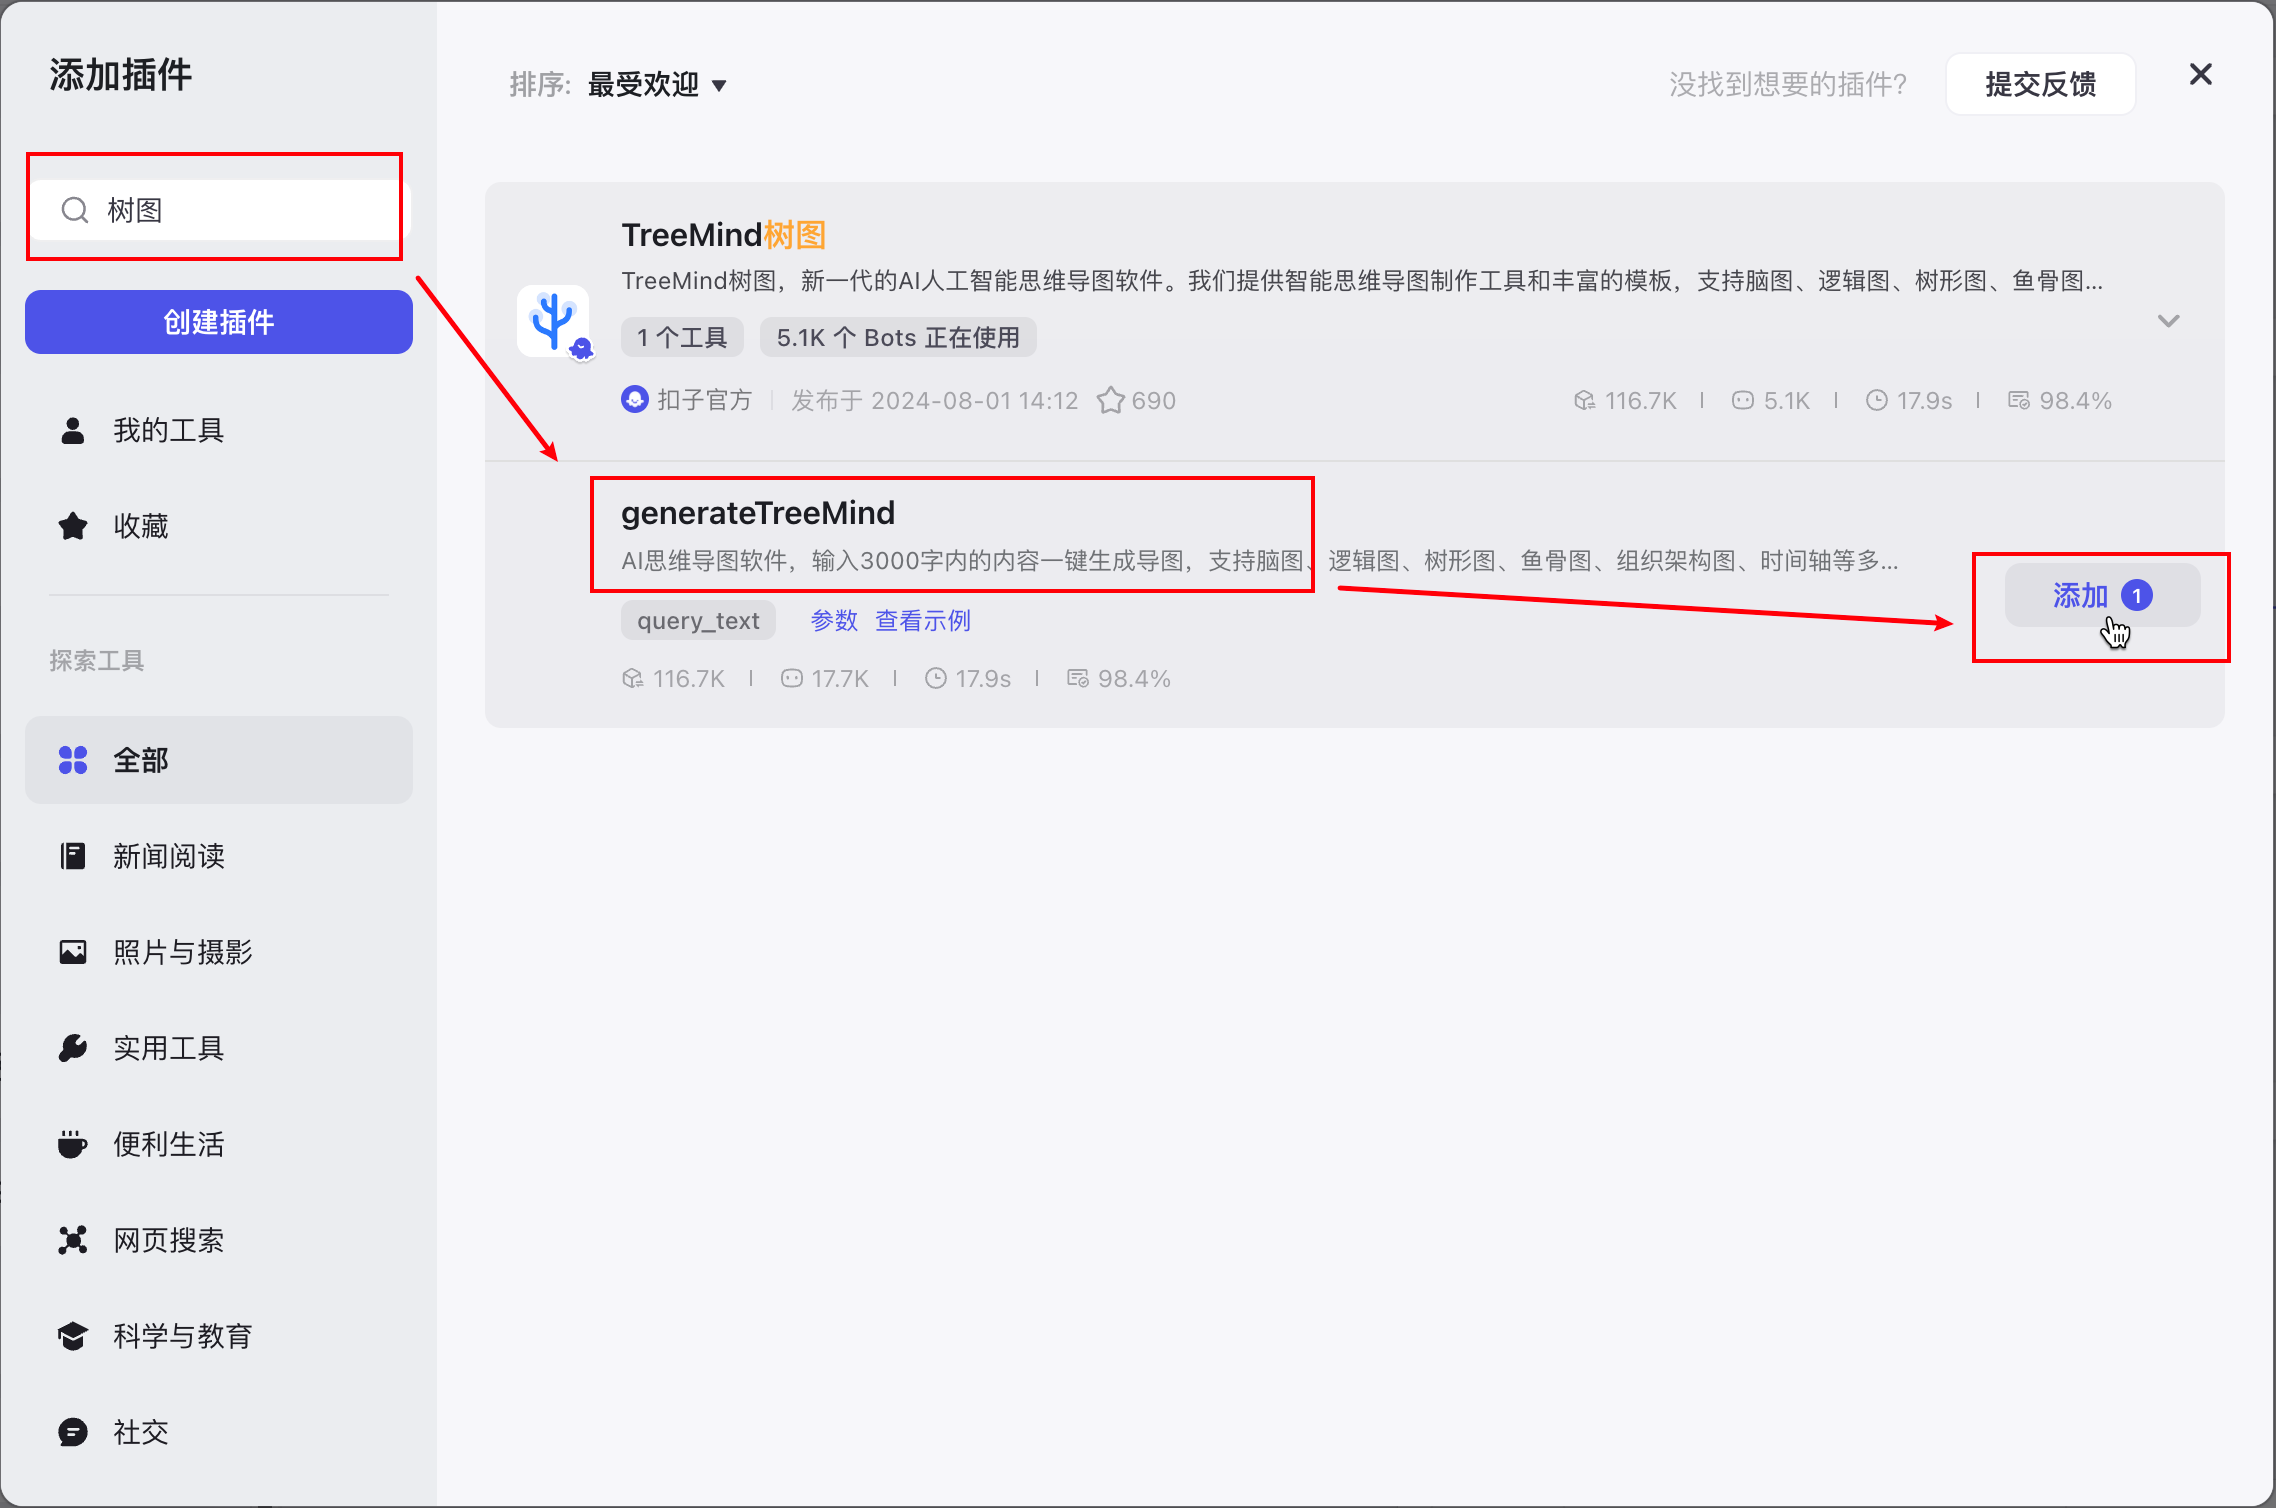This screenshot has width=2276, height=1508.
Task: Open the My Tools person icon
Action: point(73,431)
